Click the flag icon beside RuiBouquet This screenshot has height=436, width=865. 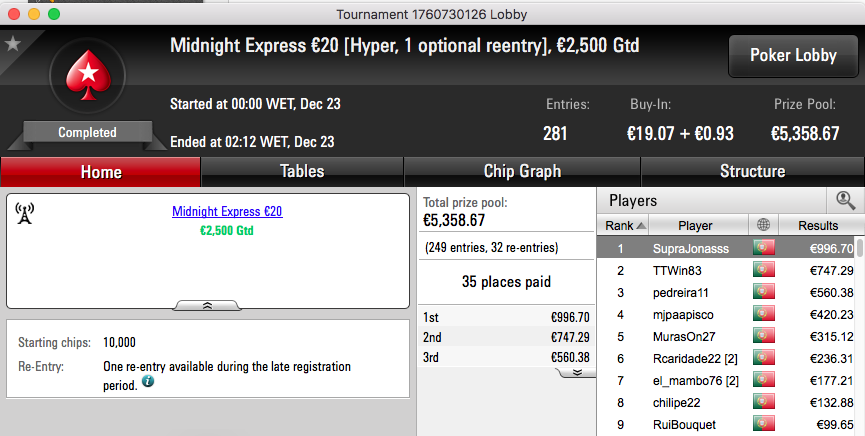[x=763, y=424]
